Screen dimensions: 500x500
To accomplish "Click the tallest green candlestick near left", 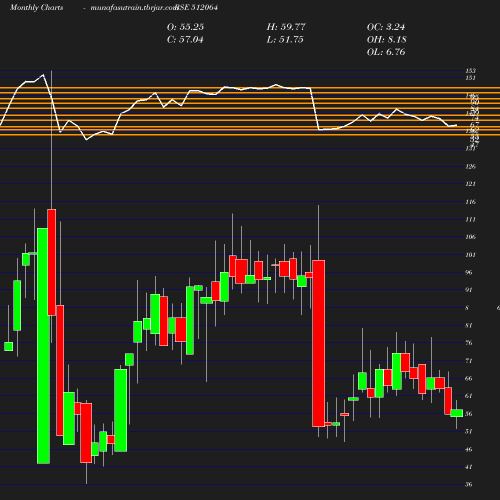I will point(43,346).
